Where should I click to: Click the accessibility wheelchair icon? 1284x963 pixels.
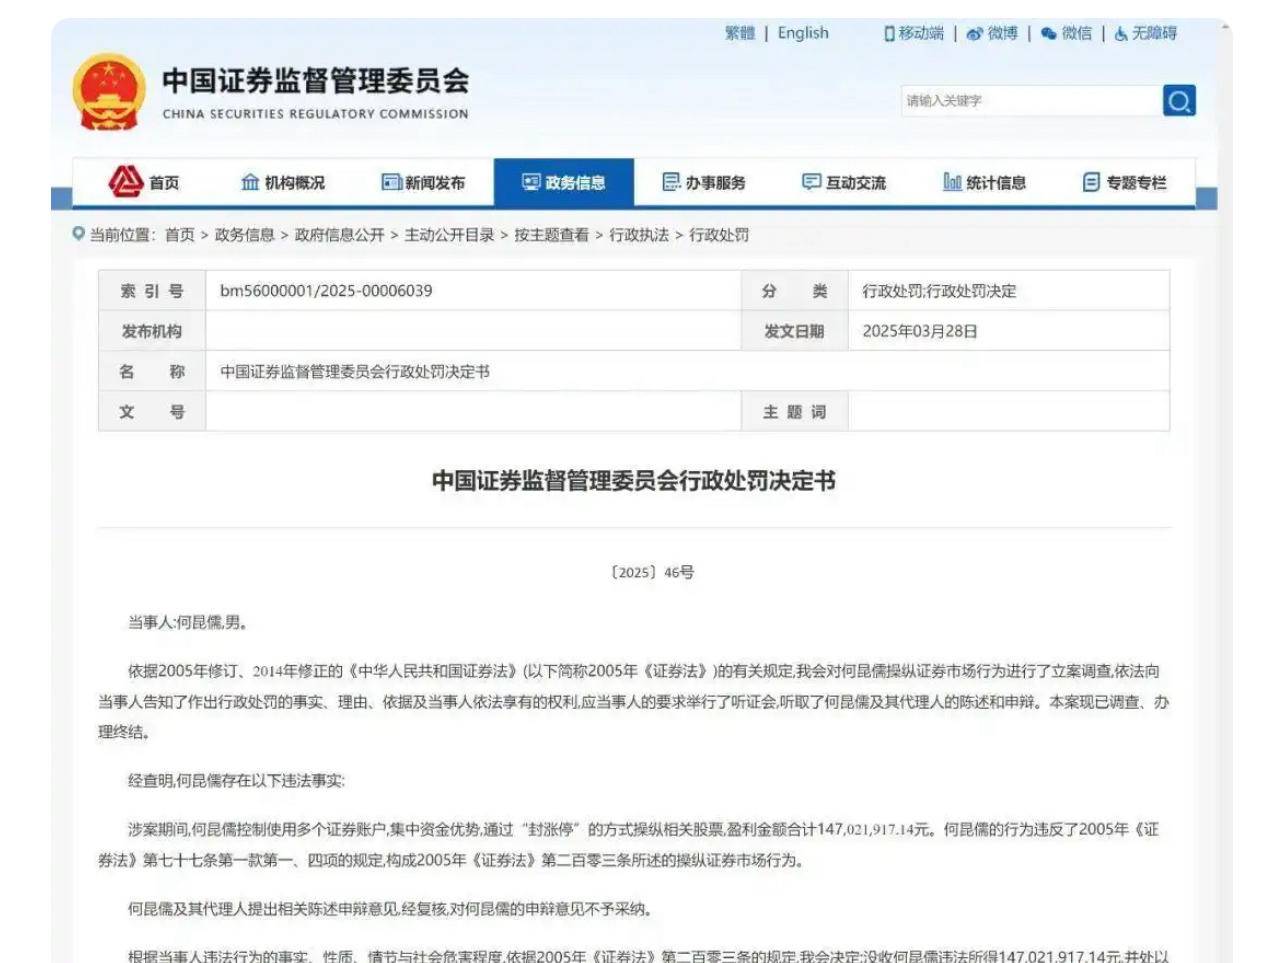1121,34
